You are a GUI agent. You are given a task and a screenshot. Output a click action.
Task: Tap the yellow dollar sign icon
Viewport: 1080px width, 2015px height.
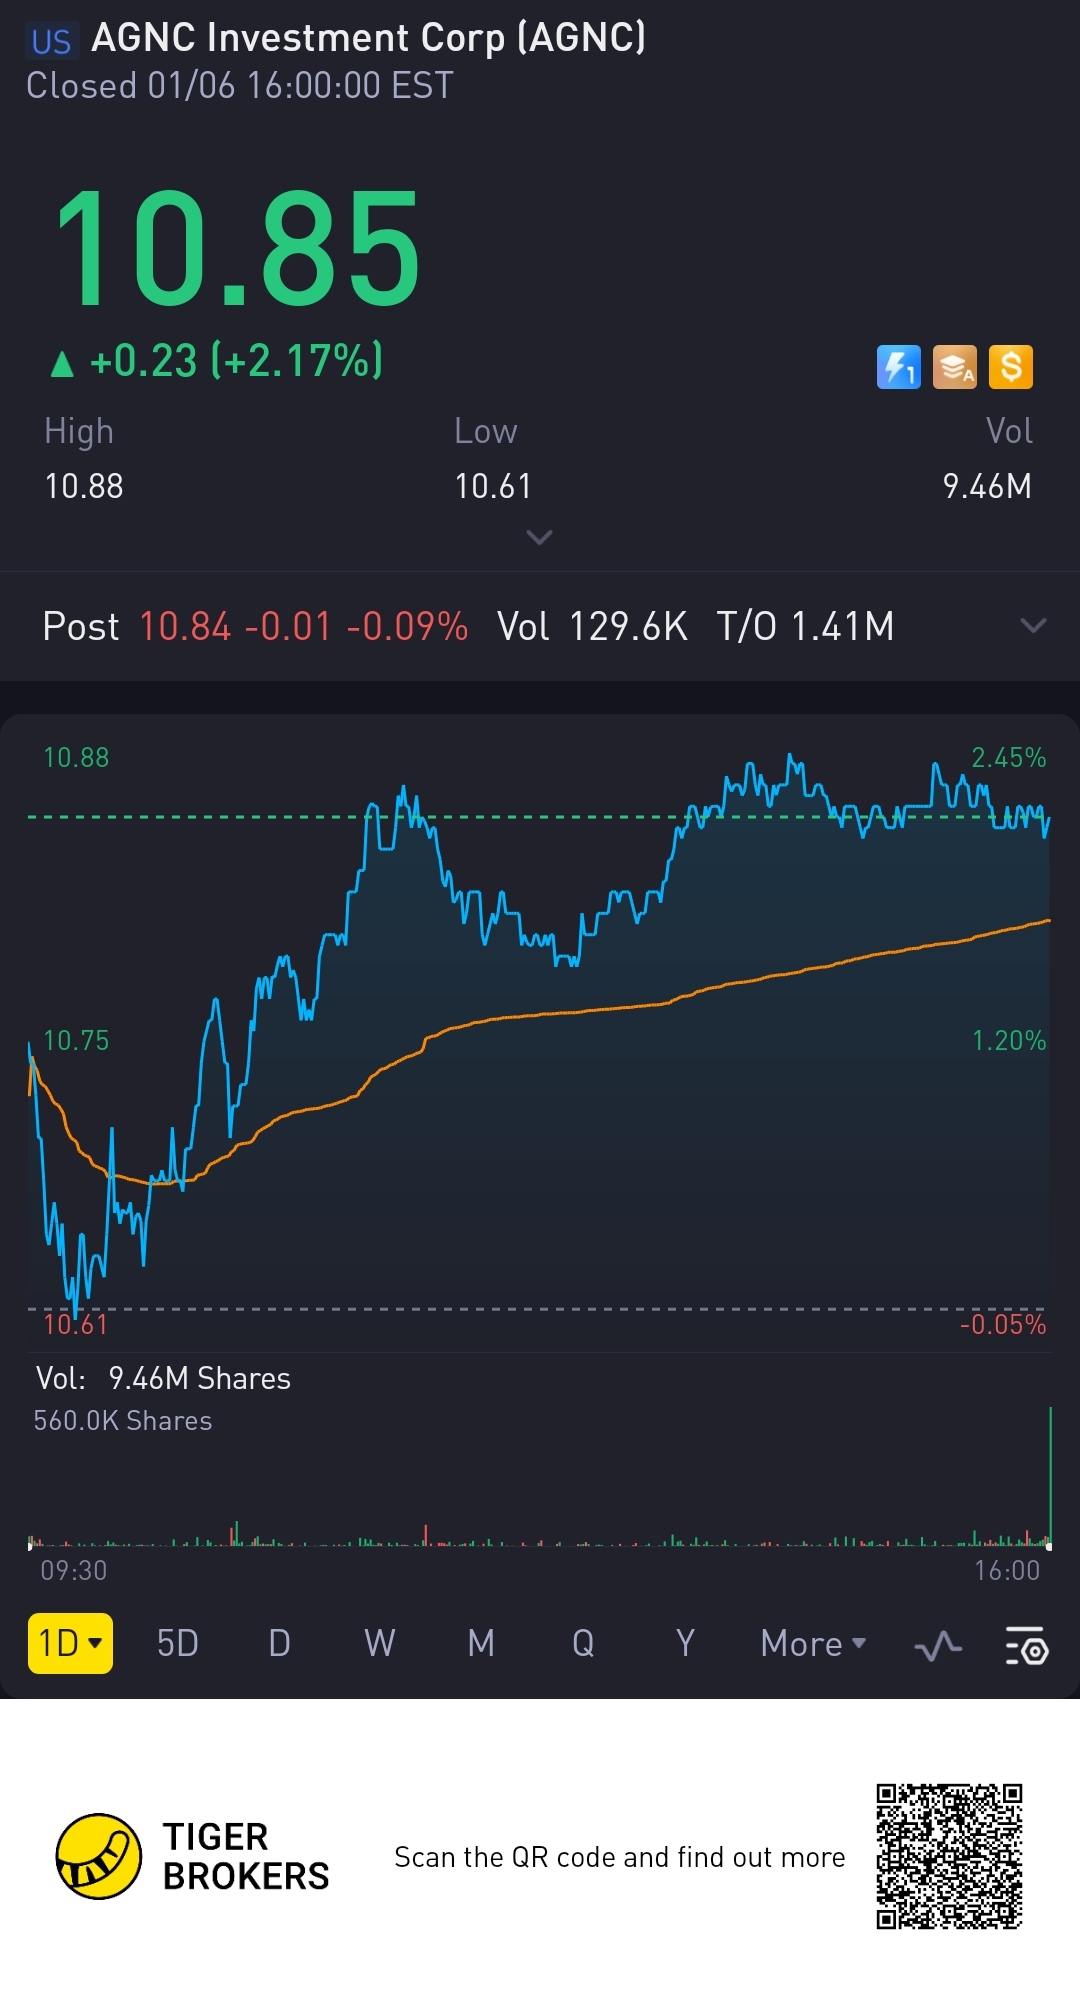[1010, 367]
